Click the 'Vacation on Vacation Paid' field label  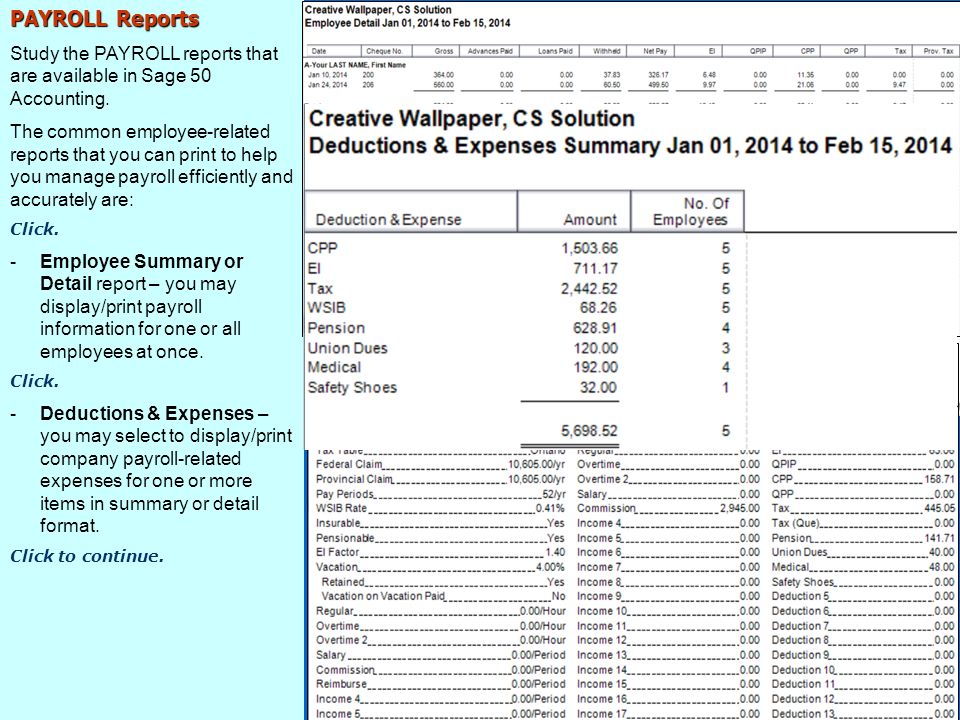click(x=383, y=597)
